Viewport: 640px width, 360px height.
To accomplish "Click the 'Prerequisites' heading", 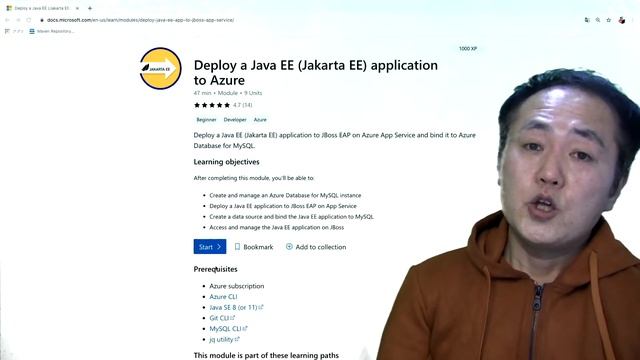I will coord(216,269).
